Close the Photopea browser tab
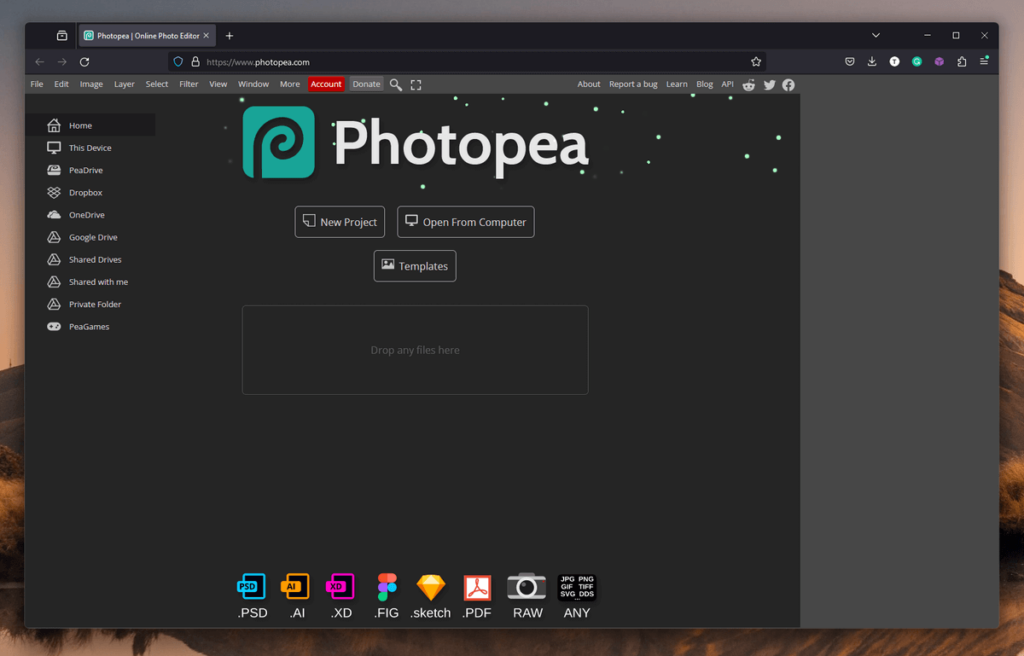1024x656 pixels. (x=206, y=35)
